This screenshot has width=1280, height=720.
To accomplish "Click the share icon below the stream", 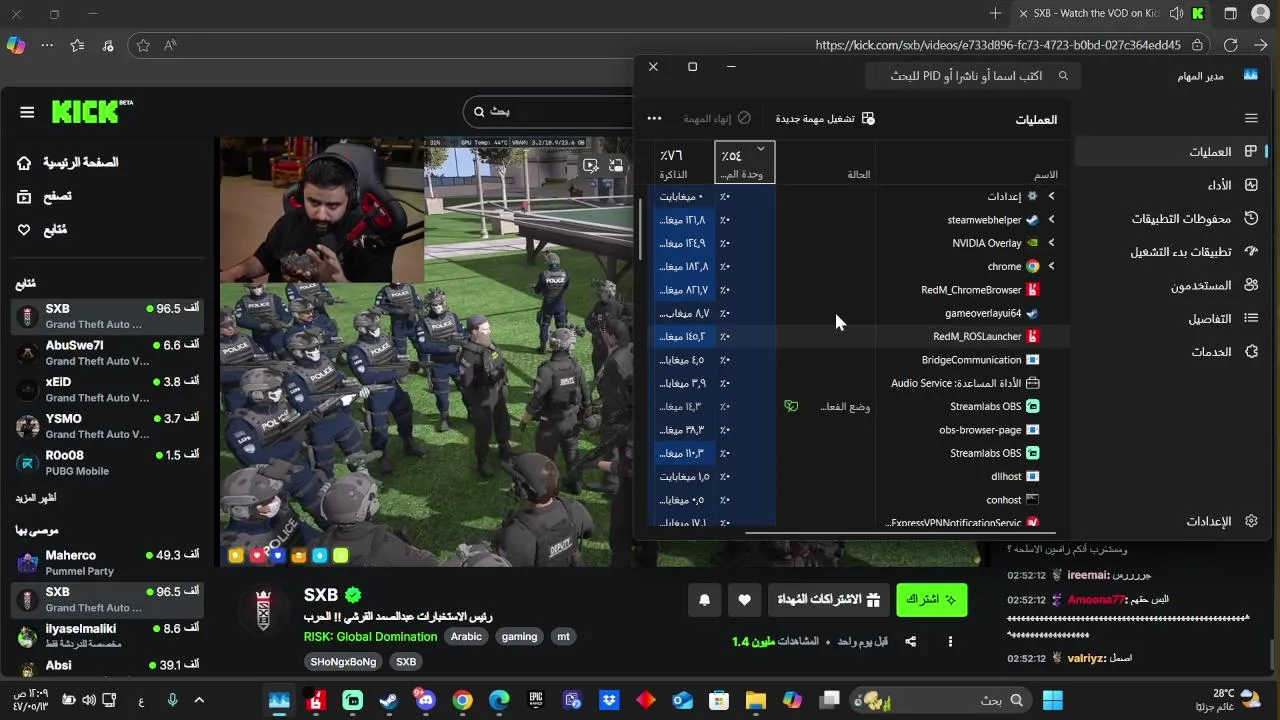I will pos(910,641).
